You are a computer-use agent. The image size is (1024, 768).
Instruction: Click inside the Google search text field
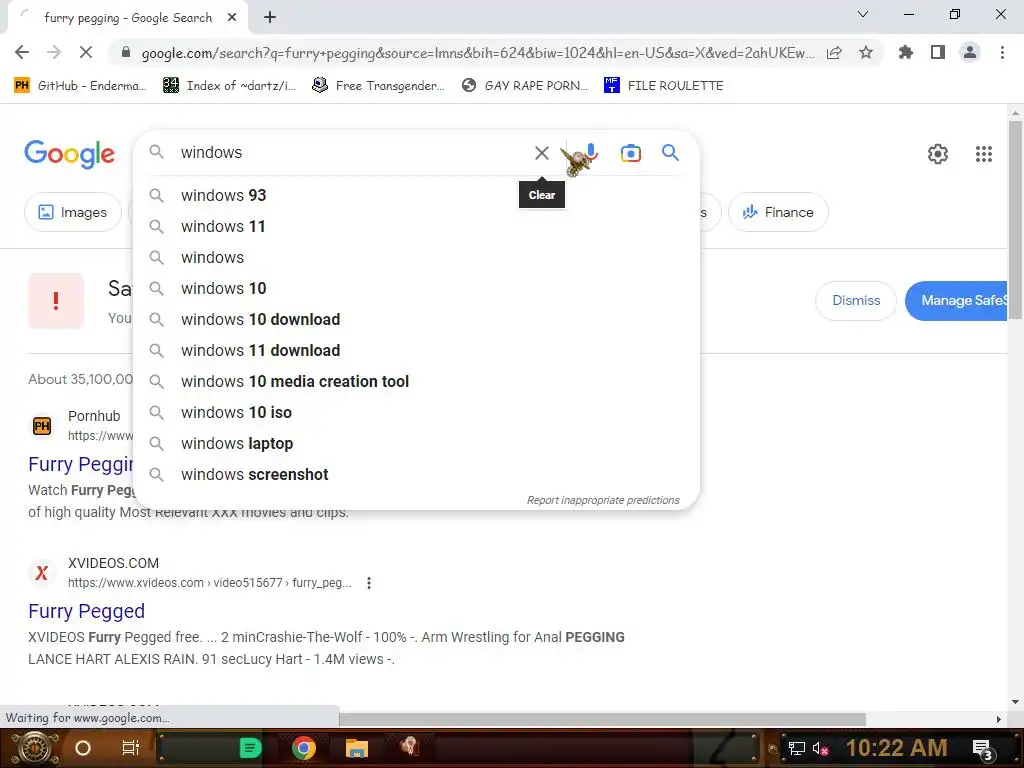click(353, 153)
